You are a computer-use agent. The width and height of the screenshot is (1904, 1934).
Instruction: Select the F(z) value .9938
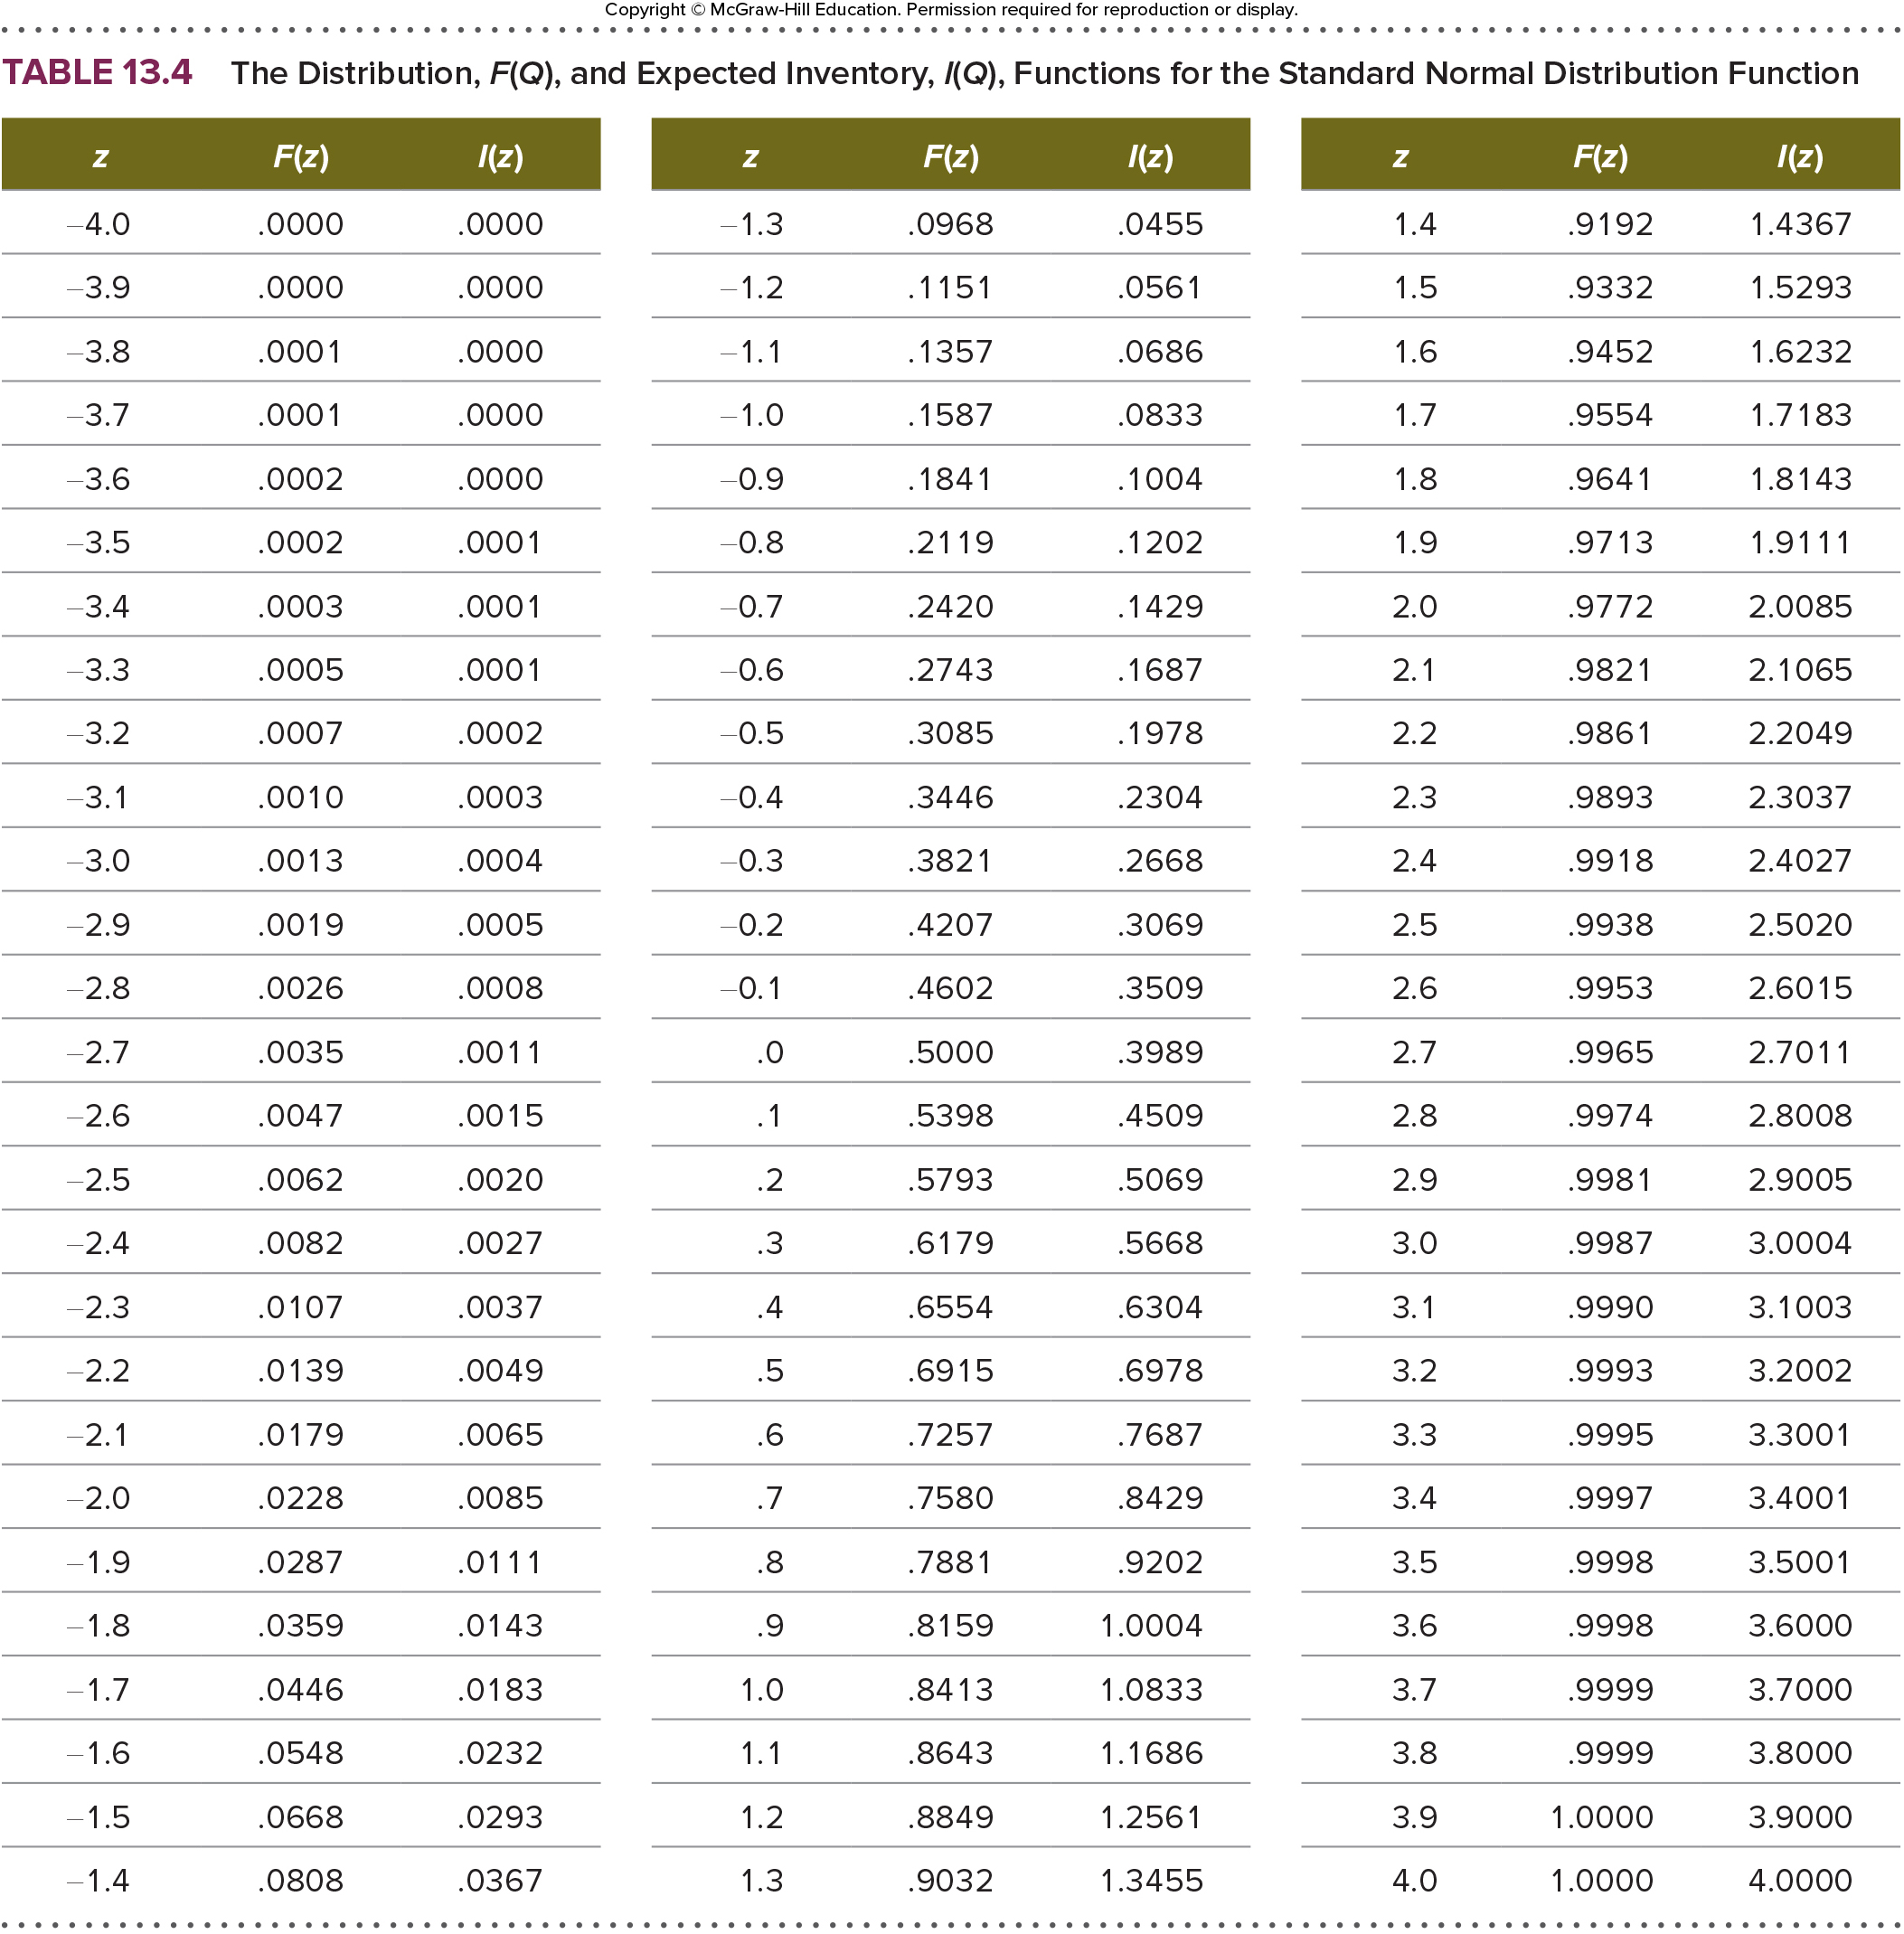click(x=1610, y=925)
